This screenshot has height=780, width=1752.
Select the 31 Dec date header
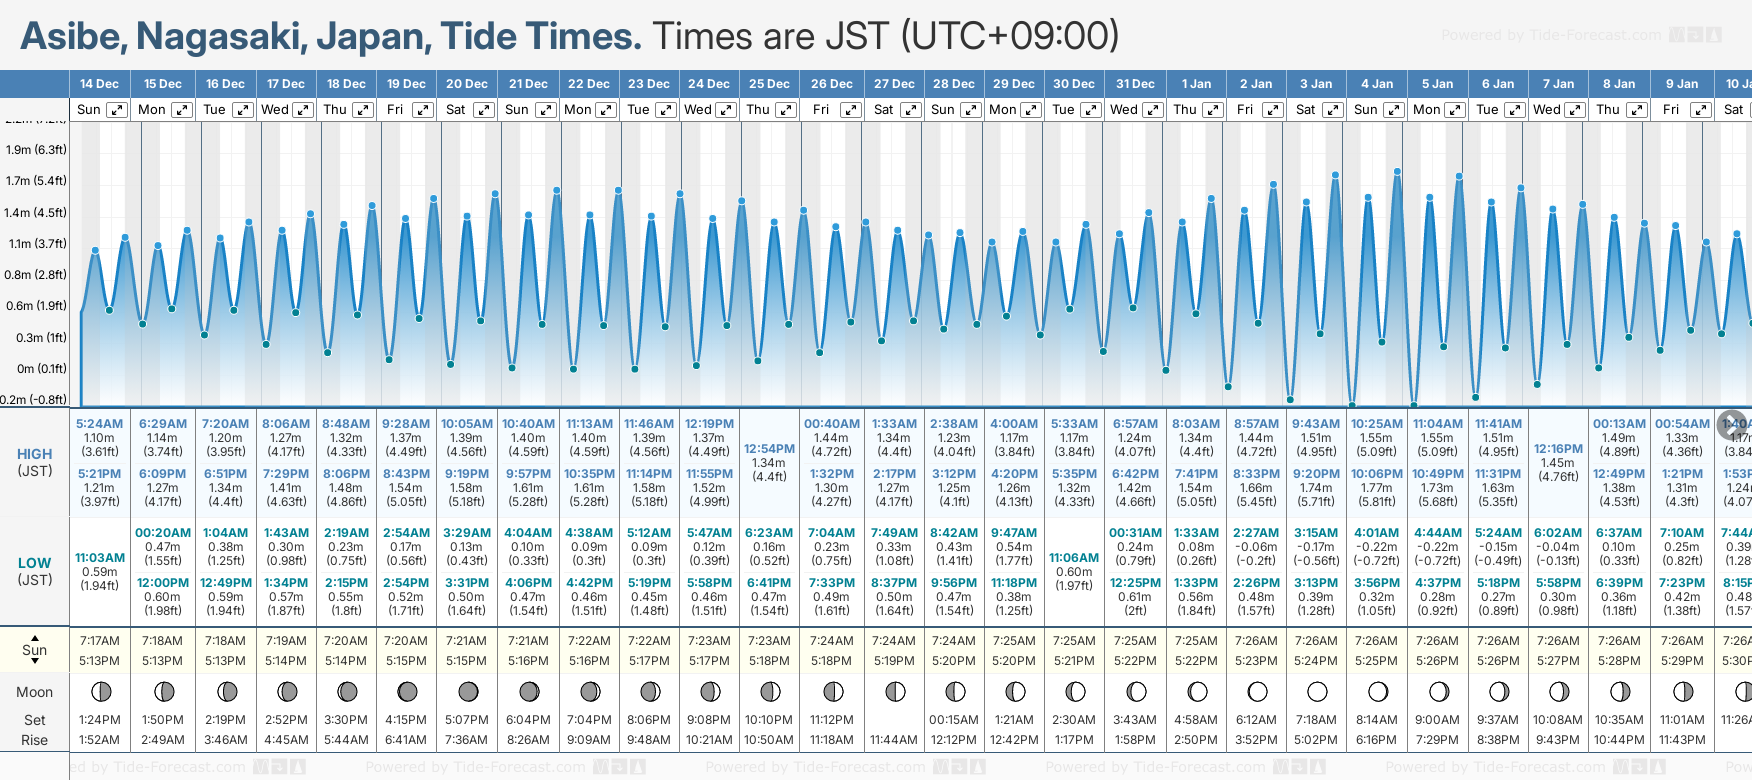[x=1135, y=84]
